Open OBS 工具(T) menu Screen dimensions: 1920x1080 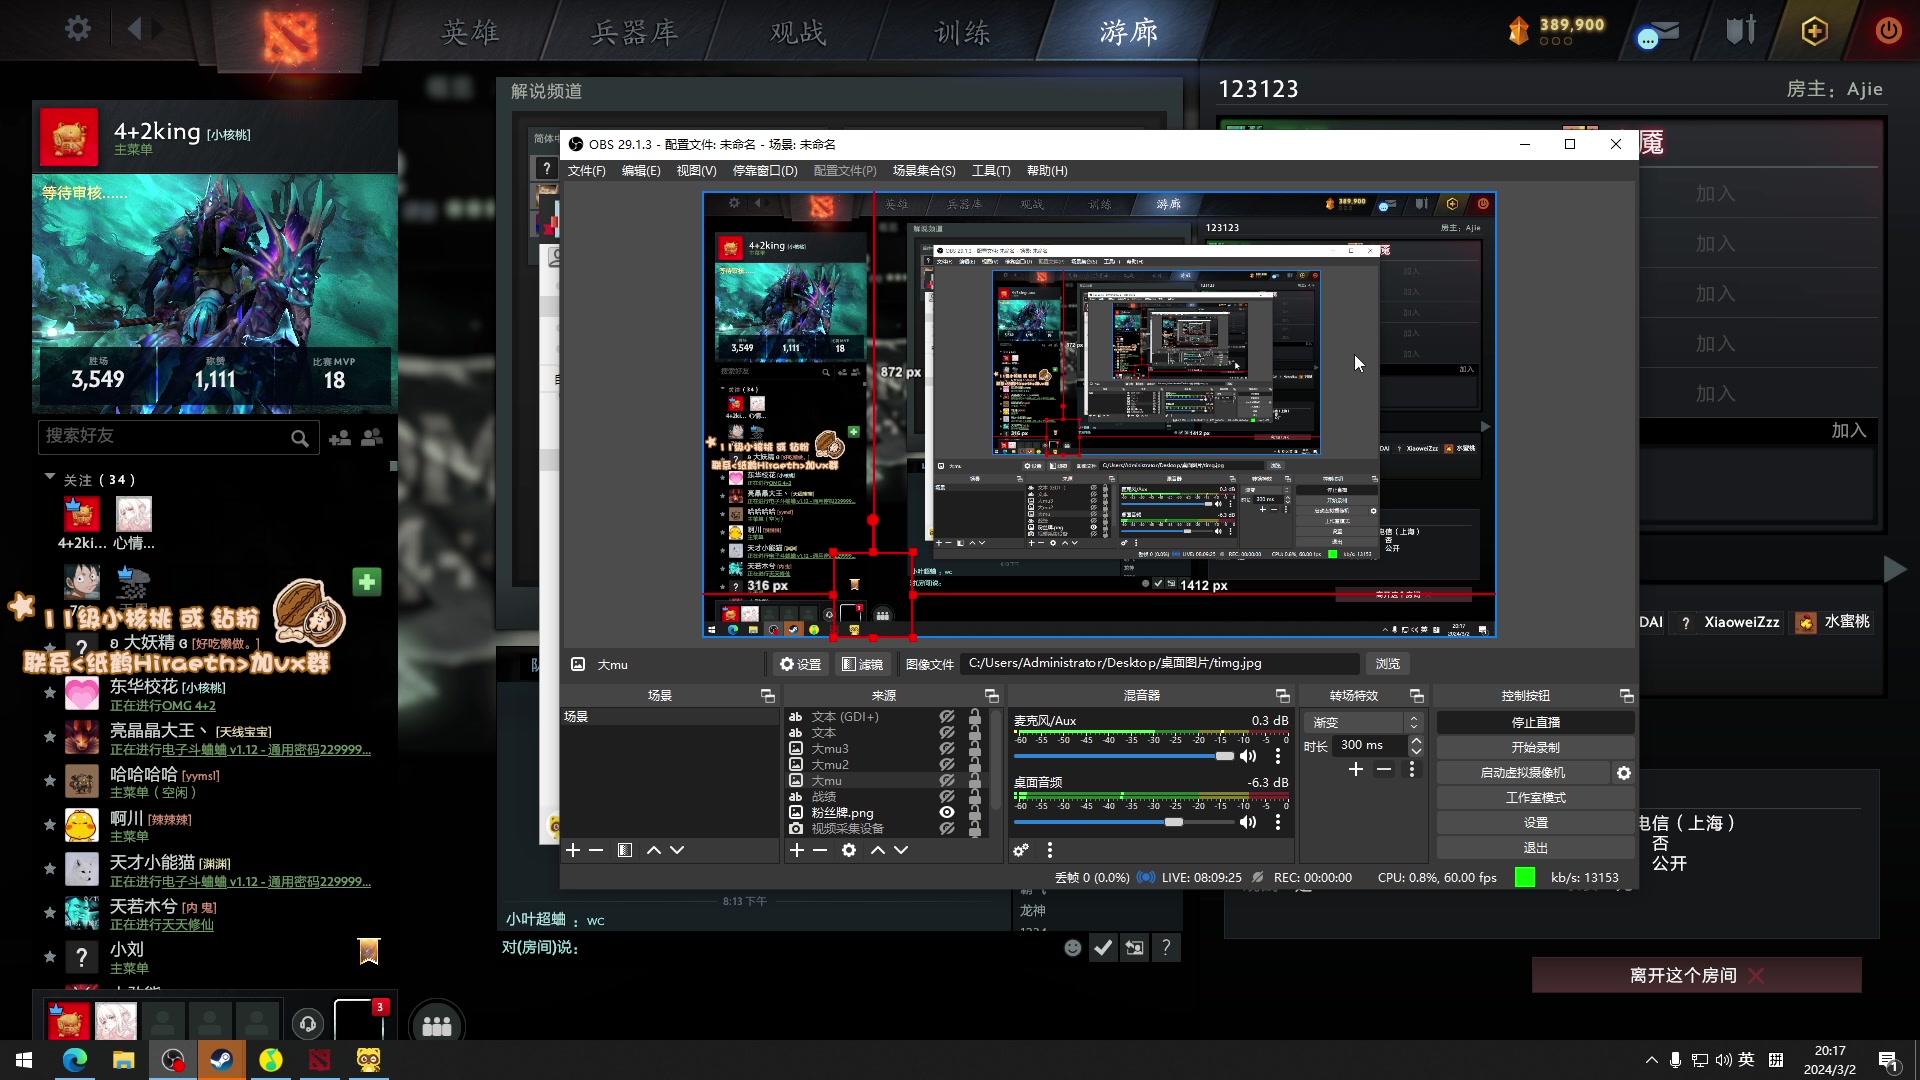coord(991,171)
